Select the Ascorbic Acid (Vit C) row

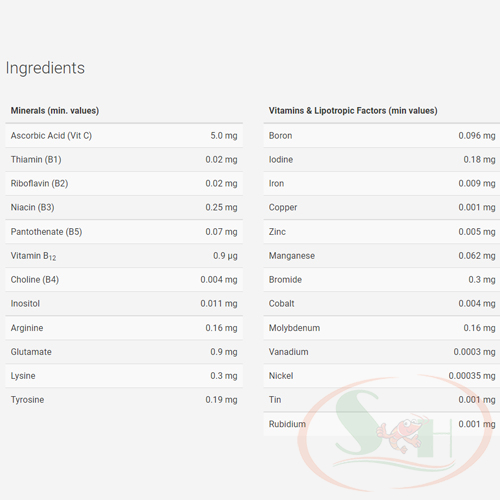coord(124,136)
